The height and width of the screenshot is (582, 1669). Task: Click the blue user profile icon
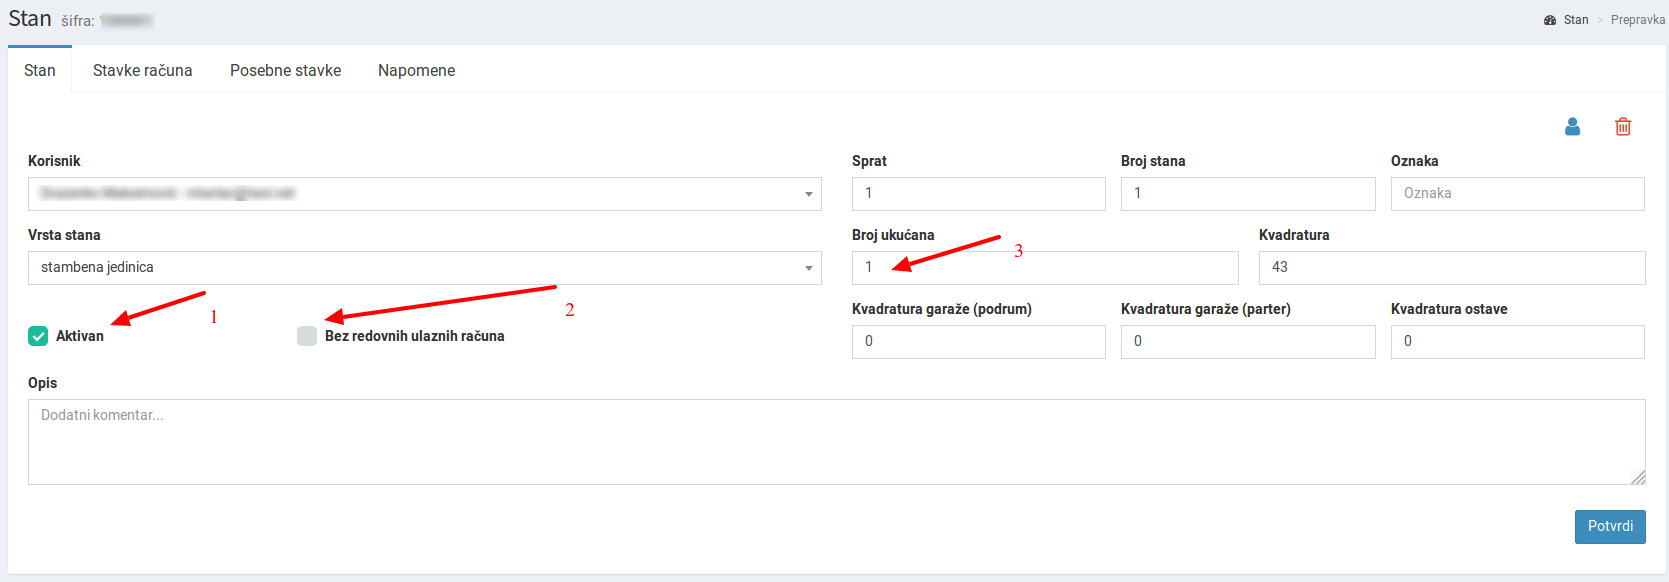click(1572, 127)
